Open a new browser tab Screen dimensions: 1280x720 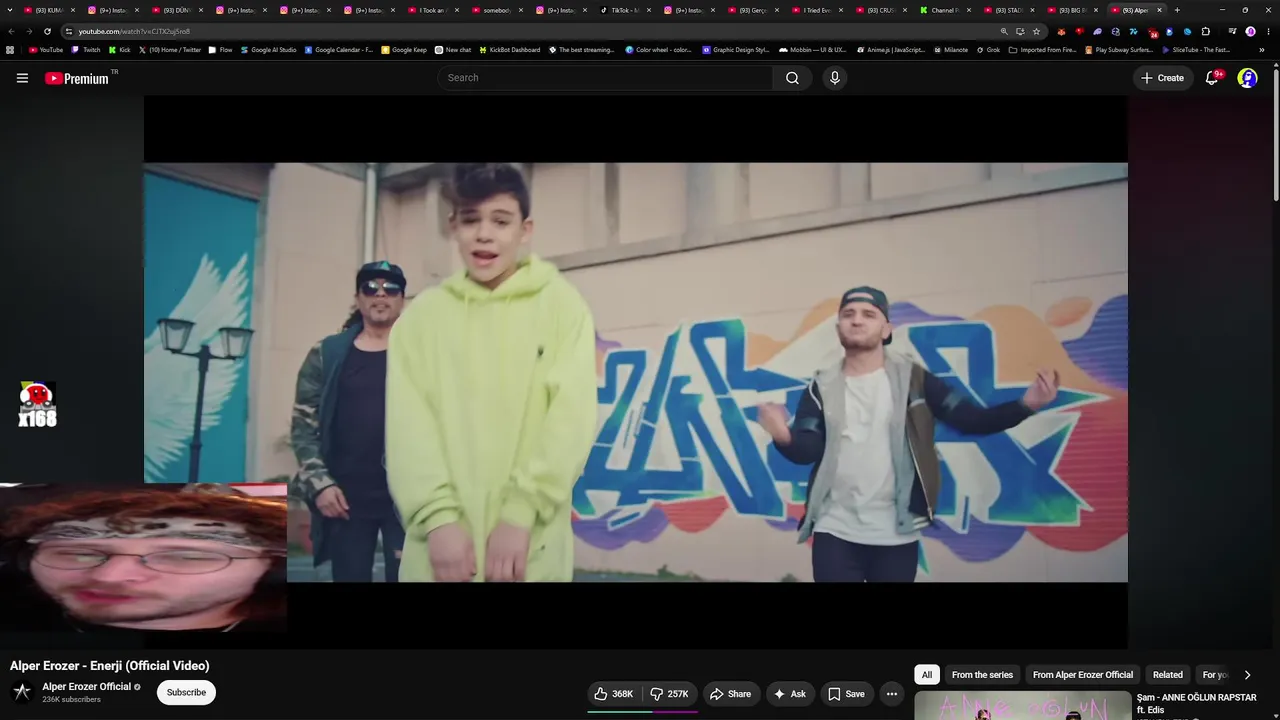1177,10
